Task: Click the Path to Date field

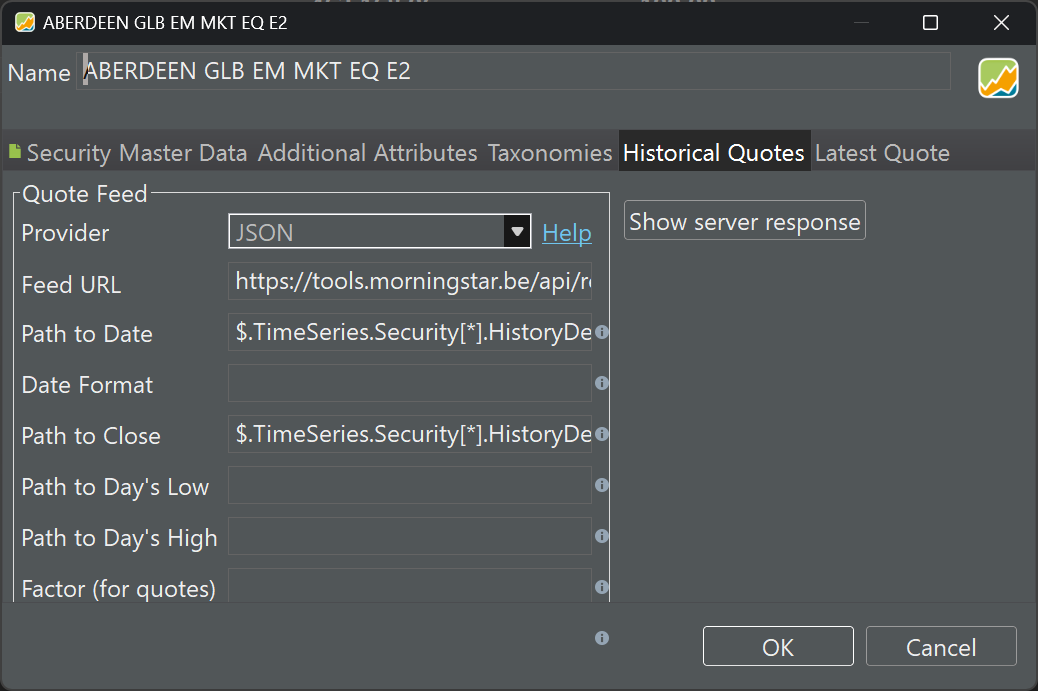Action: 410,332
